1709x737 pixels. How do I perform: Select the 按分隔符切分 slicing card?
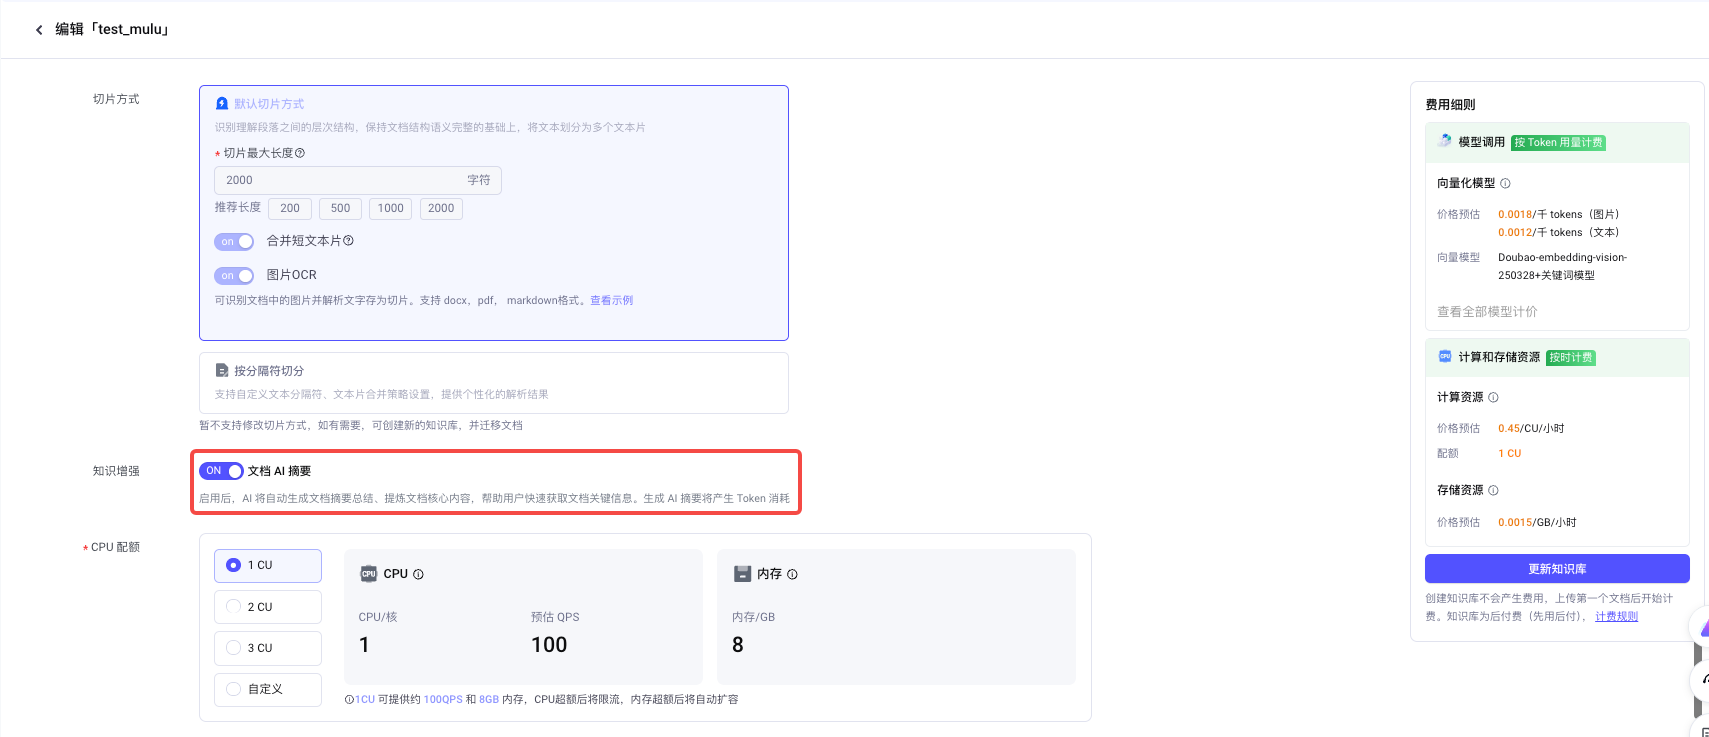[x=494, y=383]
